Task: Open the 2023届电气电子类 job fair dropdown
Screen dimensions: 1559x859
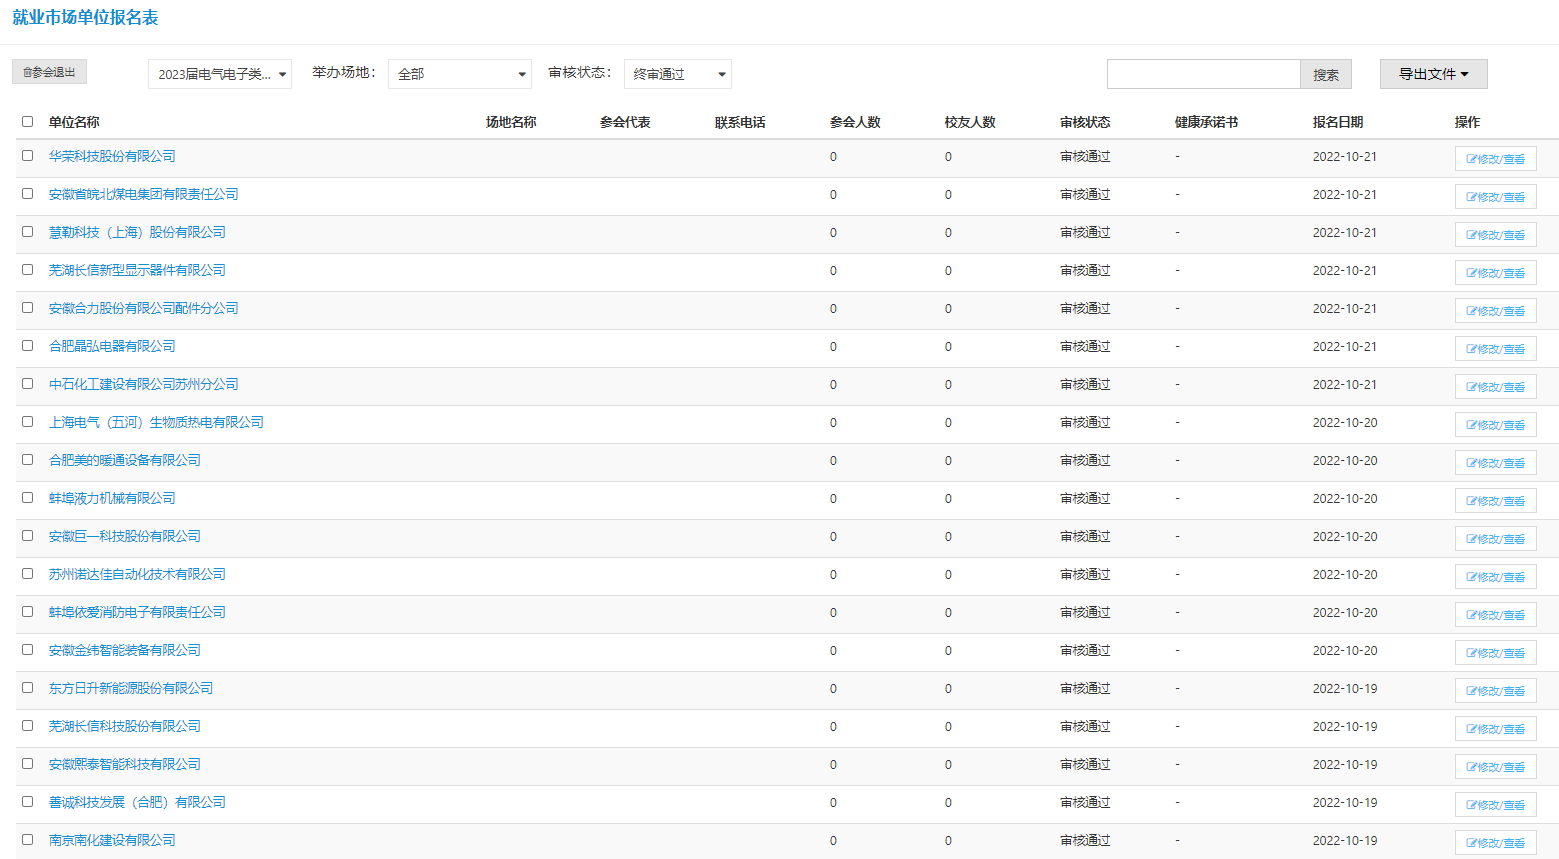Action: click(x=220, y=74)
